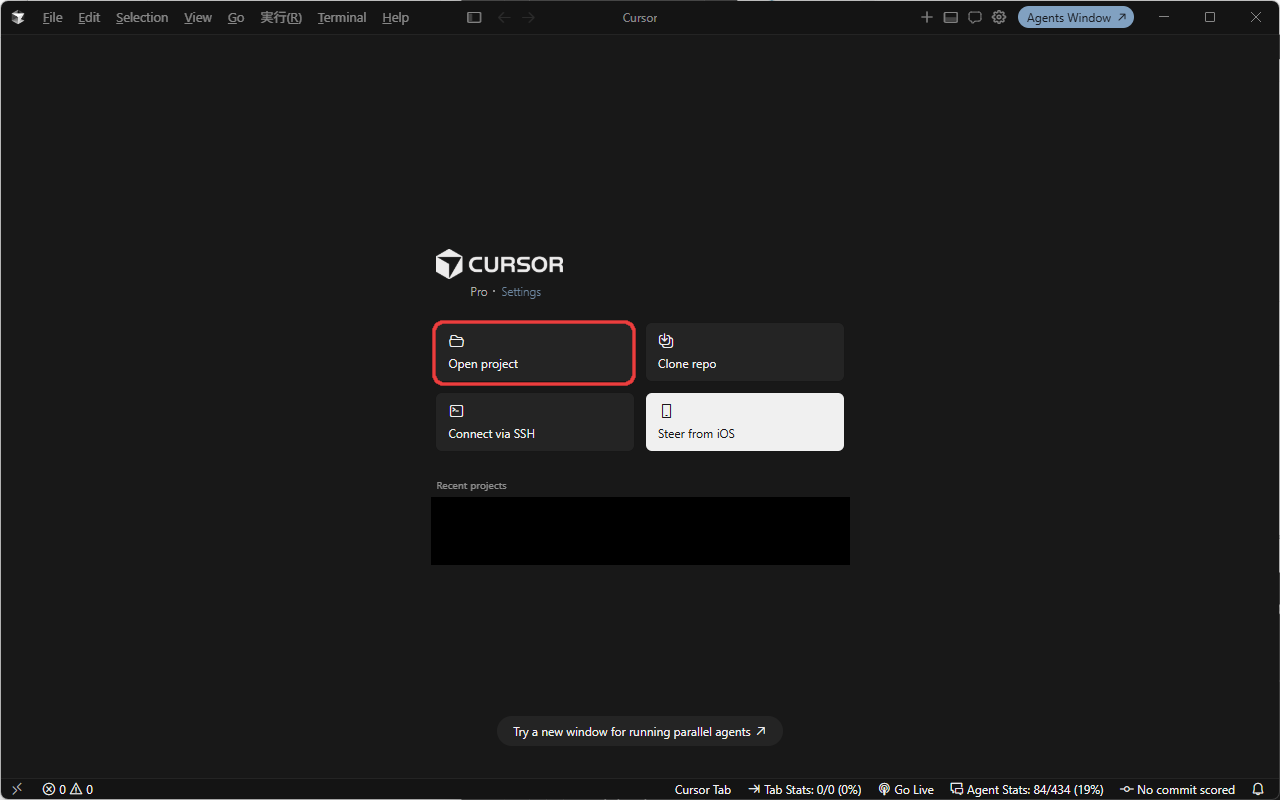Click Go Live in status bar
The height and width of the screenshot is (800, 1280).
906,790
